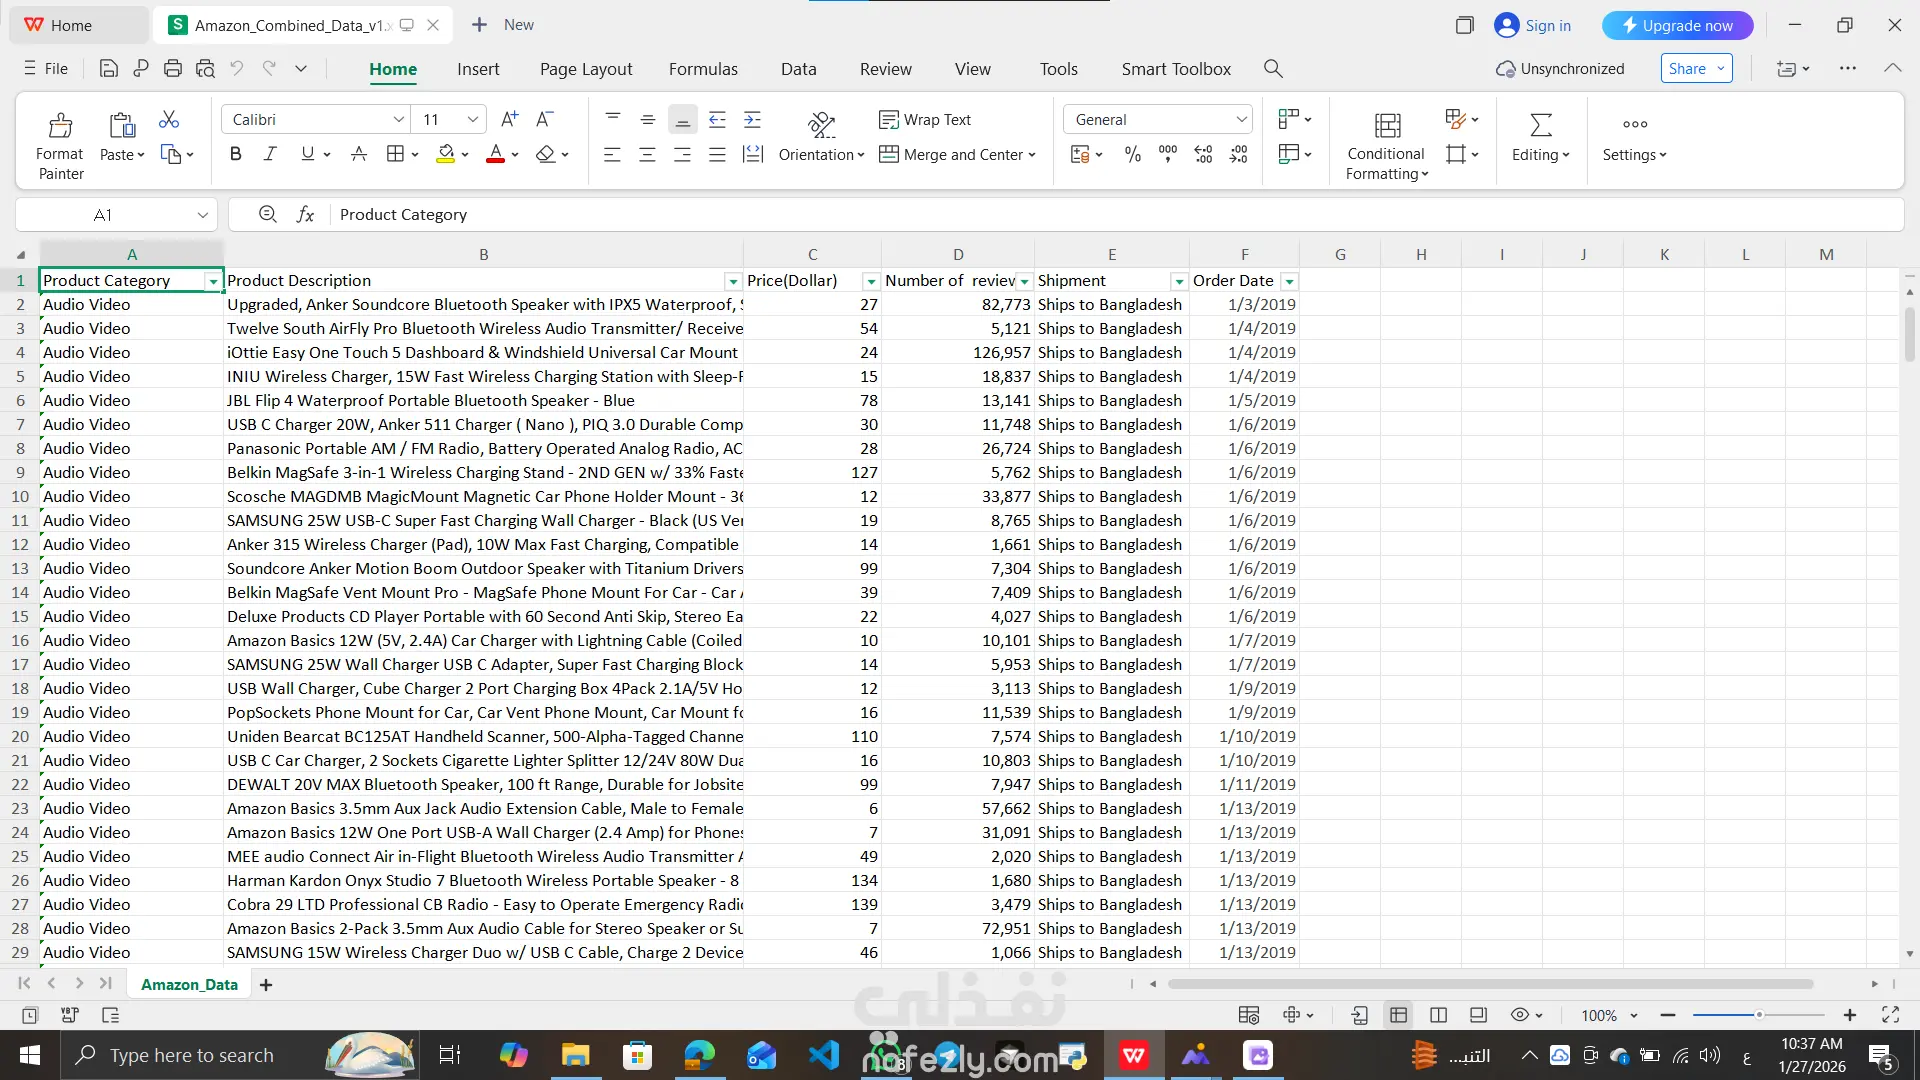Click the Percent style icon

[1132, 155]
